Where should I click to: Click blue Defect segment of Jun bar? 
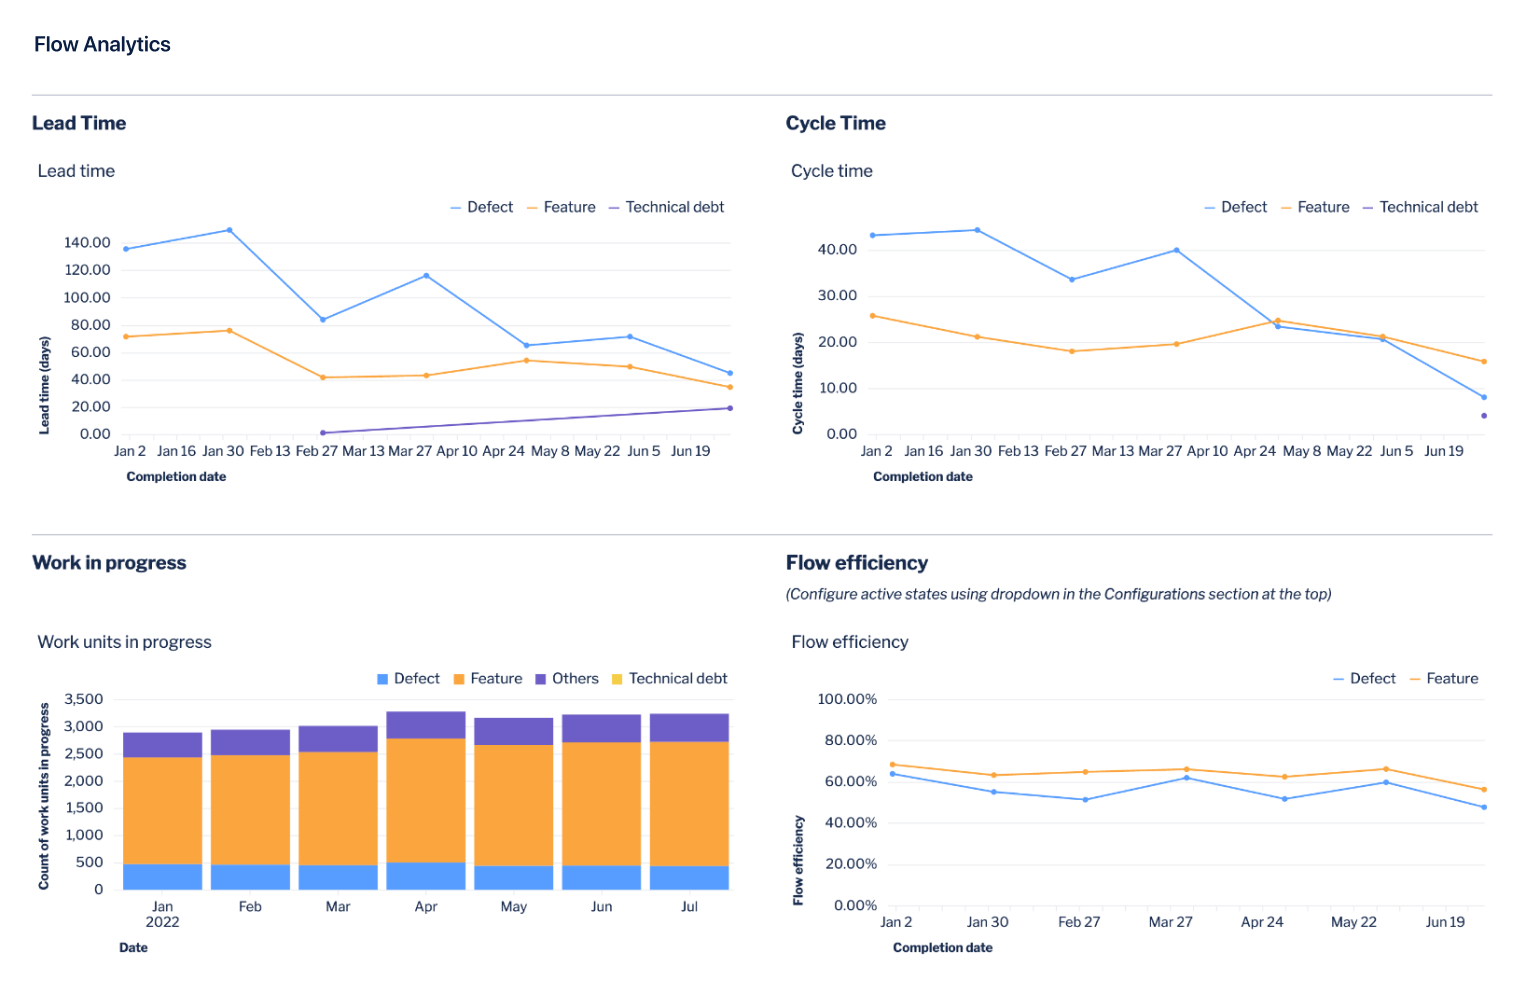(602, 877)
